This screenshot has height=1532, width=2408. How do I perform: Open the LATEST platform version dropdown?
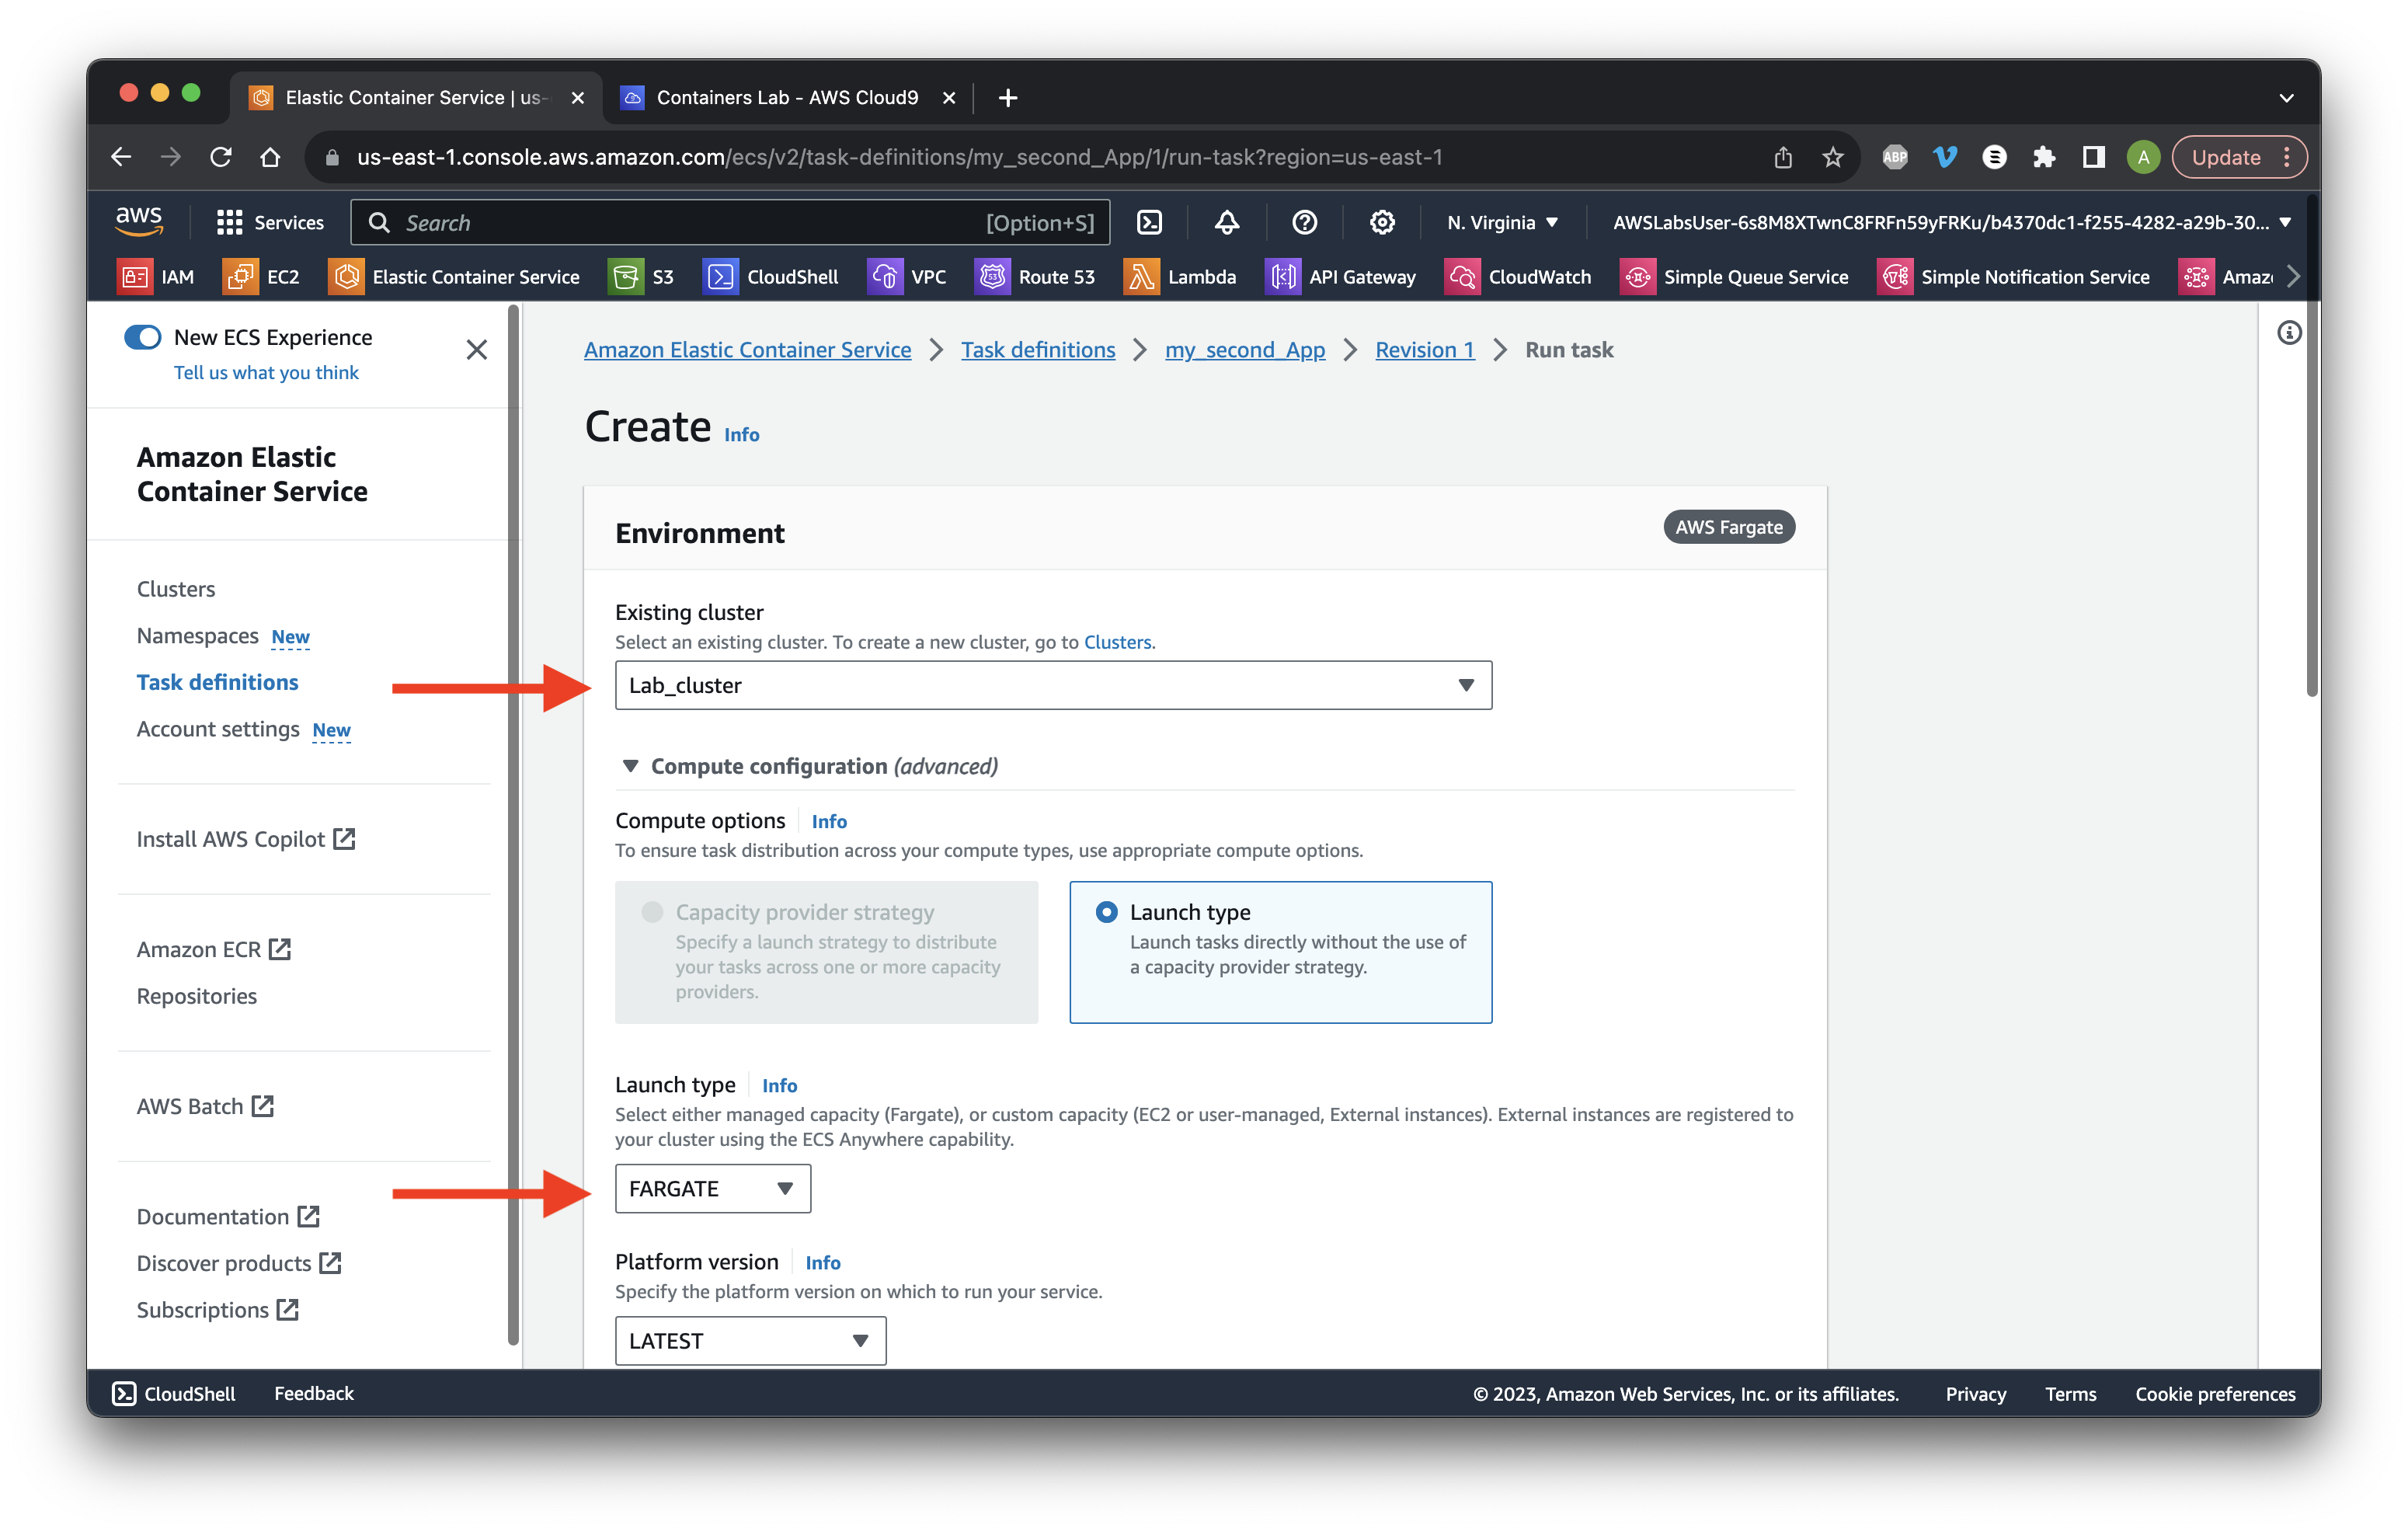pyautogui.click(x=750, y=1340)
